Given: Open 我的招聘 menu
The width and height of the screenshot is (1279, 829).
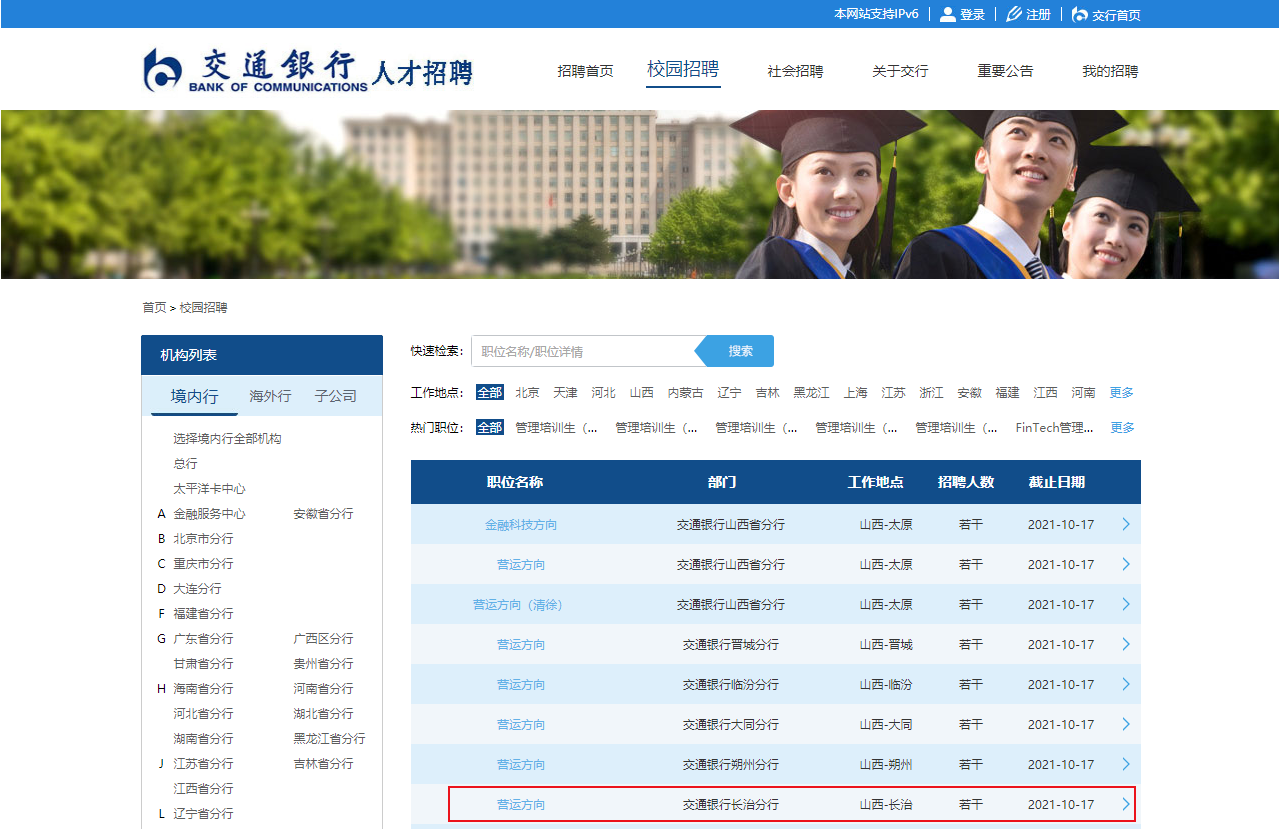Looking at the screenshot, I should tap(1110, 71).
